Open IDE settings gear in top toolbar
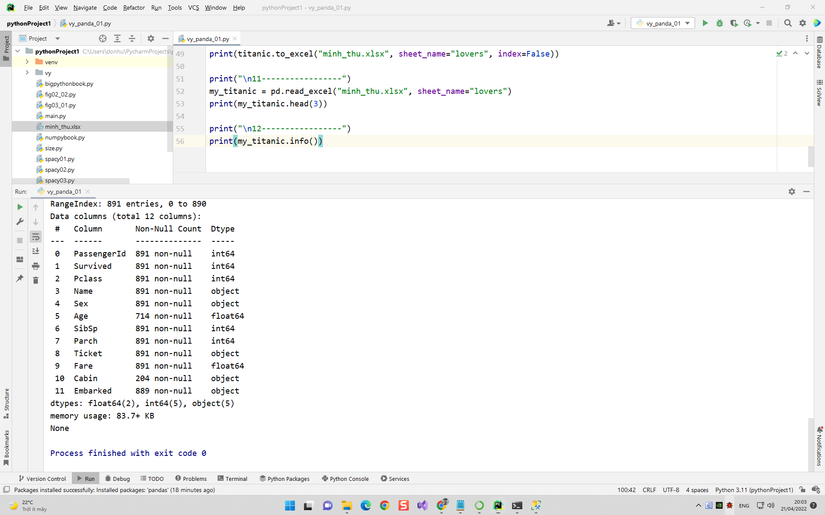The height and width of the screenshot is (515, 825). (x=802, y=23)
